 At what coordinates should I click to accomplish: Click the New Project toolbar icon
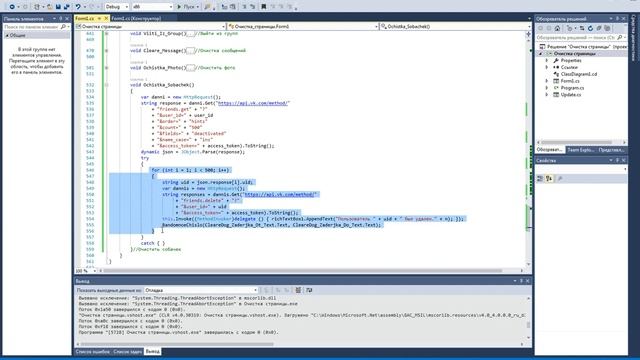coord(37,7)
